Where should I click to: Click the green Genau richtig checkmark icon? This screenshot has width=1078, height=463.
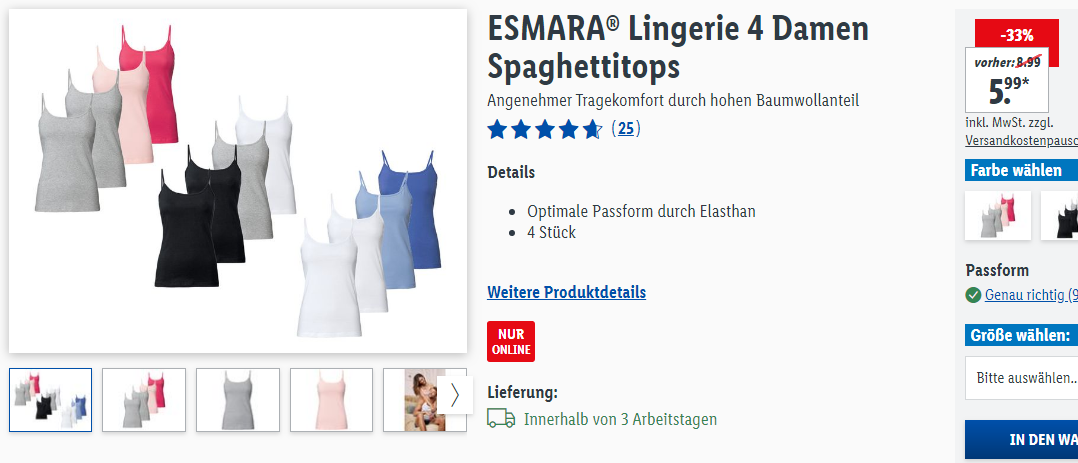tap(973, 295)
